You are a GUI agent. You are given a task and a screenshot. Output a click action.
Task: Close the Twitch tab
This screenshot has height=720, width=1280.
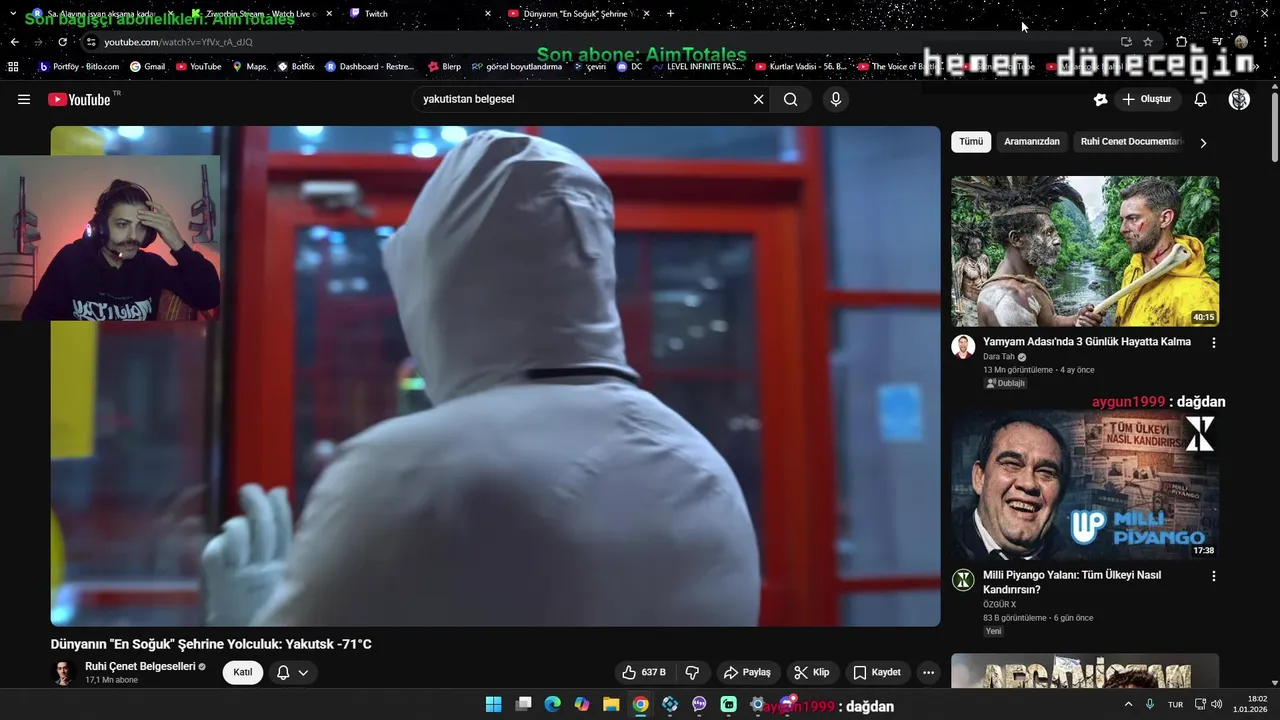coord(487,13)
